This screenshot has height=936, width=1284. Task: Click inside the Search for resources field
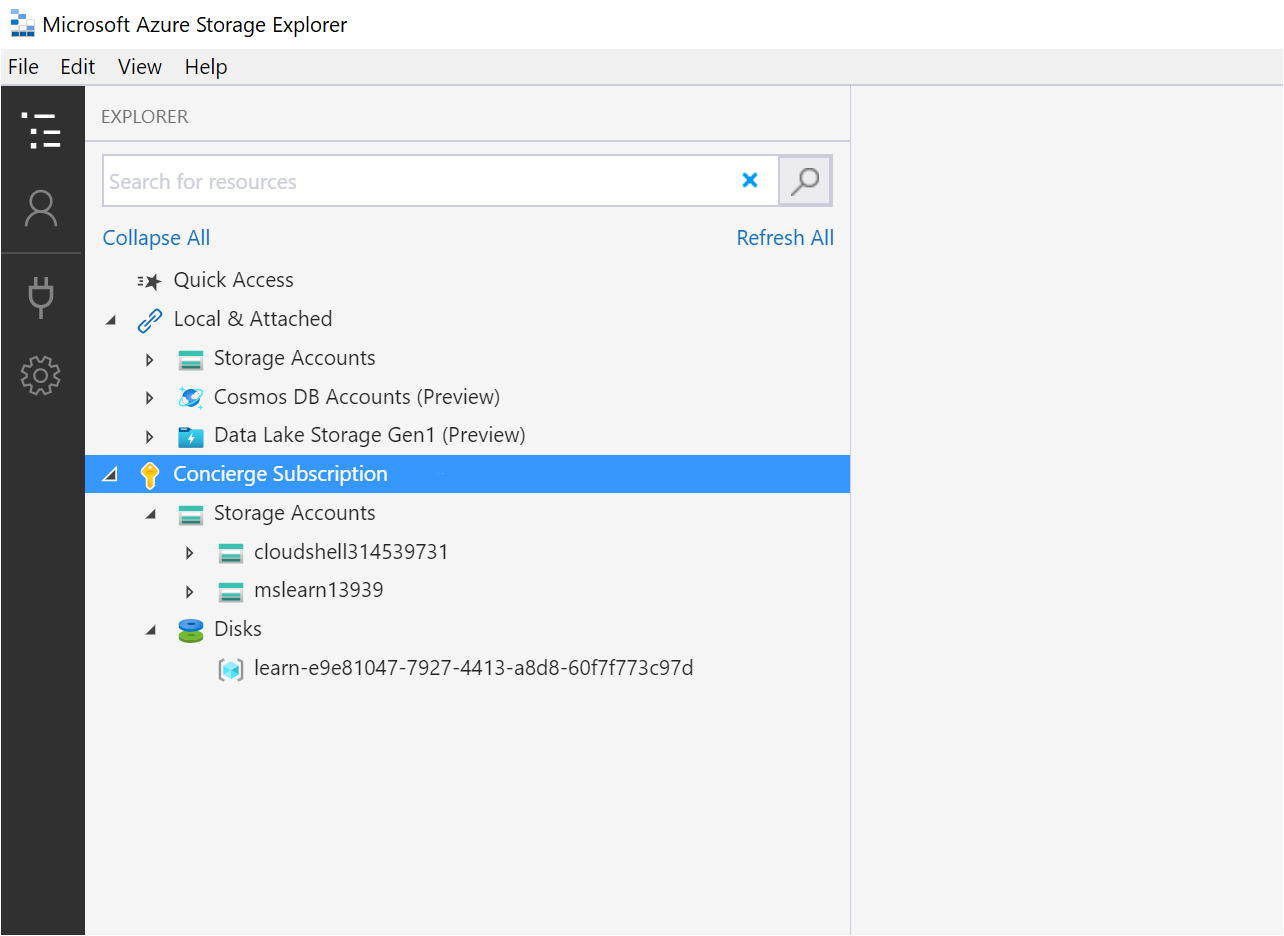[400, 180]
